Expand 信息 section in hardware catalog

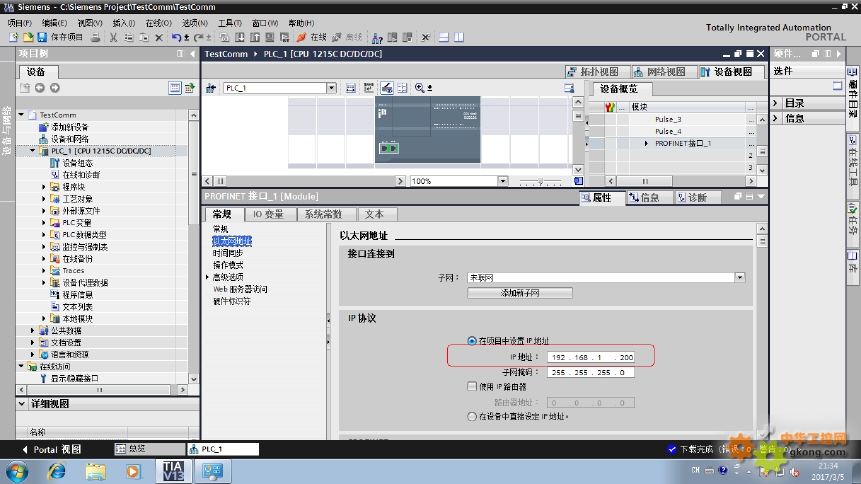click(x=775, y=118)
